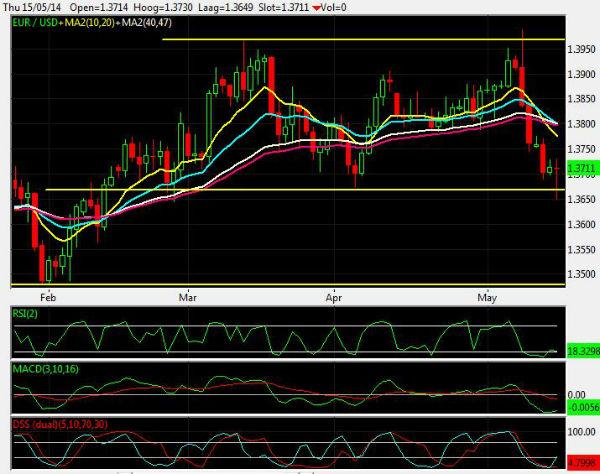Select the date text Thu 15/05/14
Screen dimensions: 600x474
[x=34, y=7]
